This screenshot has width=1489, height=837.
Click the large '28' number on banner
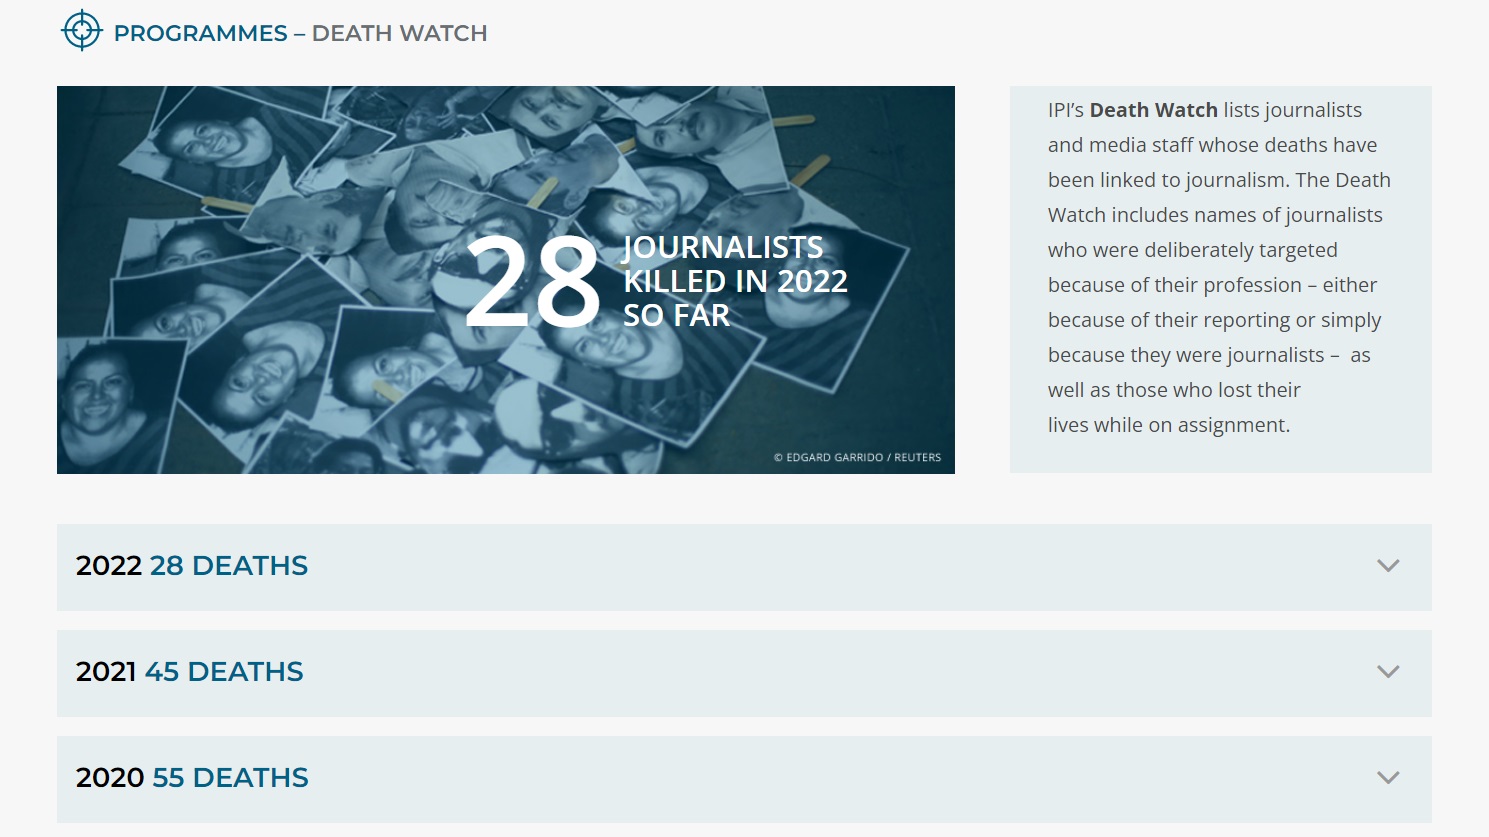pos(532,282)
